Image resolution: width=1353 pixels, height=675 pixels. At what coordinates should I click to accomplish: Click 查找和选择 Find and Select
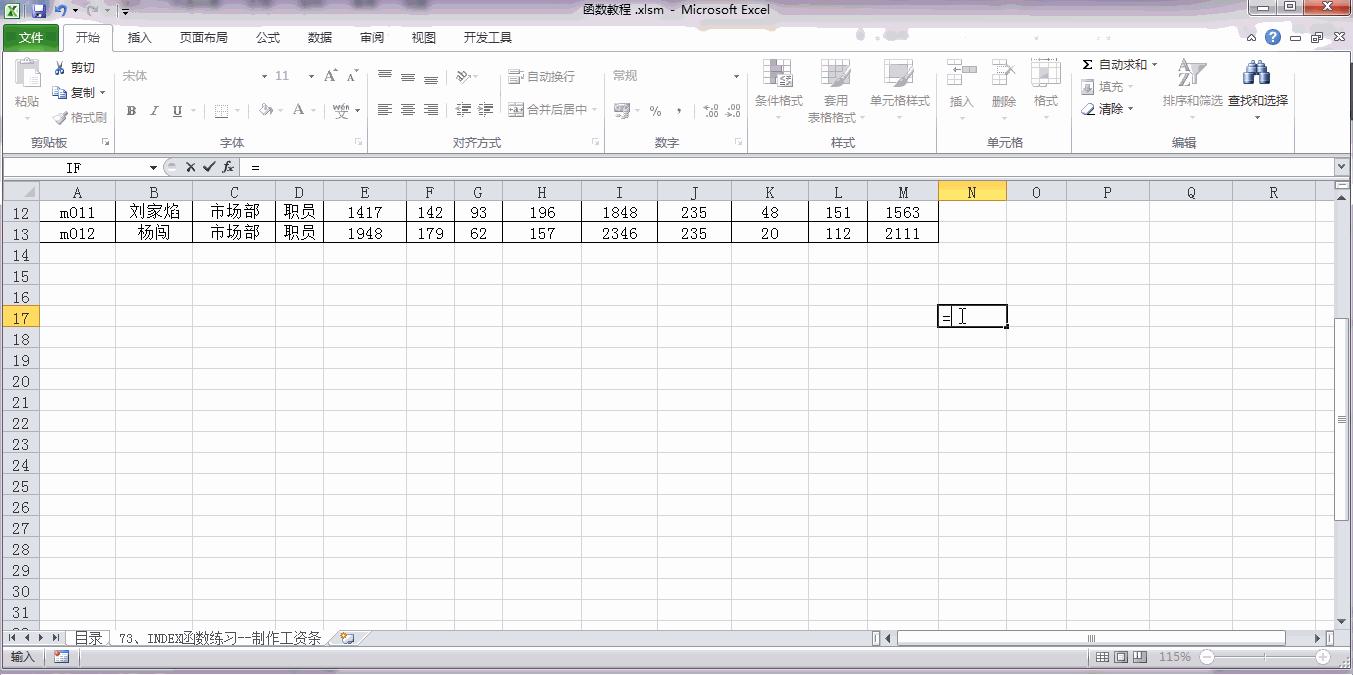coord(1256,86)
